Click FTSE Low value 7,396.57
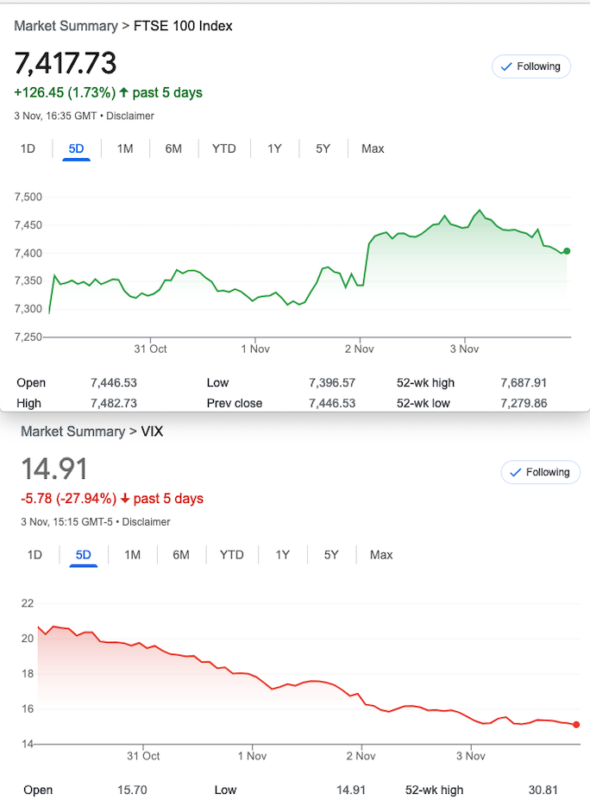The image size is (590, 800). (x=332, y=383)
